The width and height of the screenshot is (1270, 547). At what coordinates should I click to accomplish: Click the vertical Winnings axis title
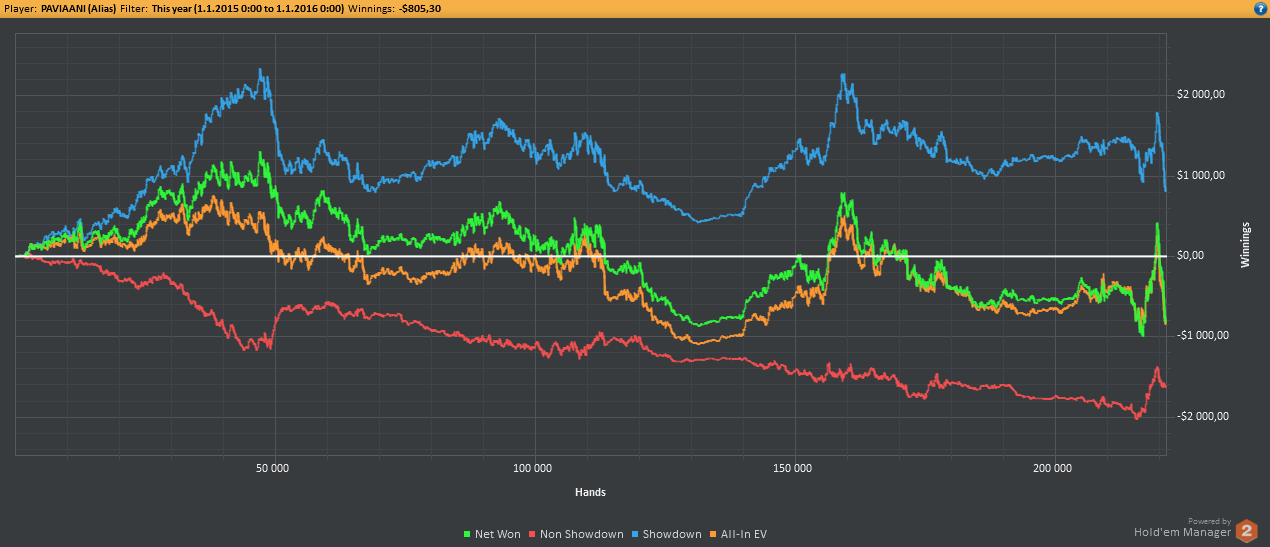1245,244
